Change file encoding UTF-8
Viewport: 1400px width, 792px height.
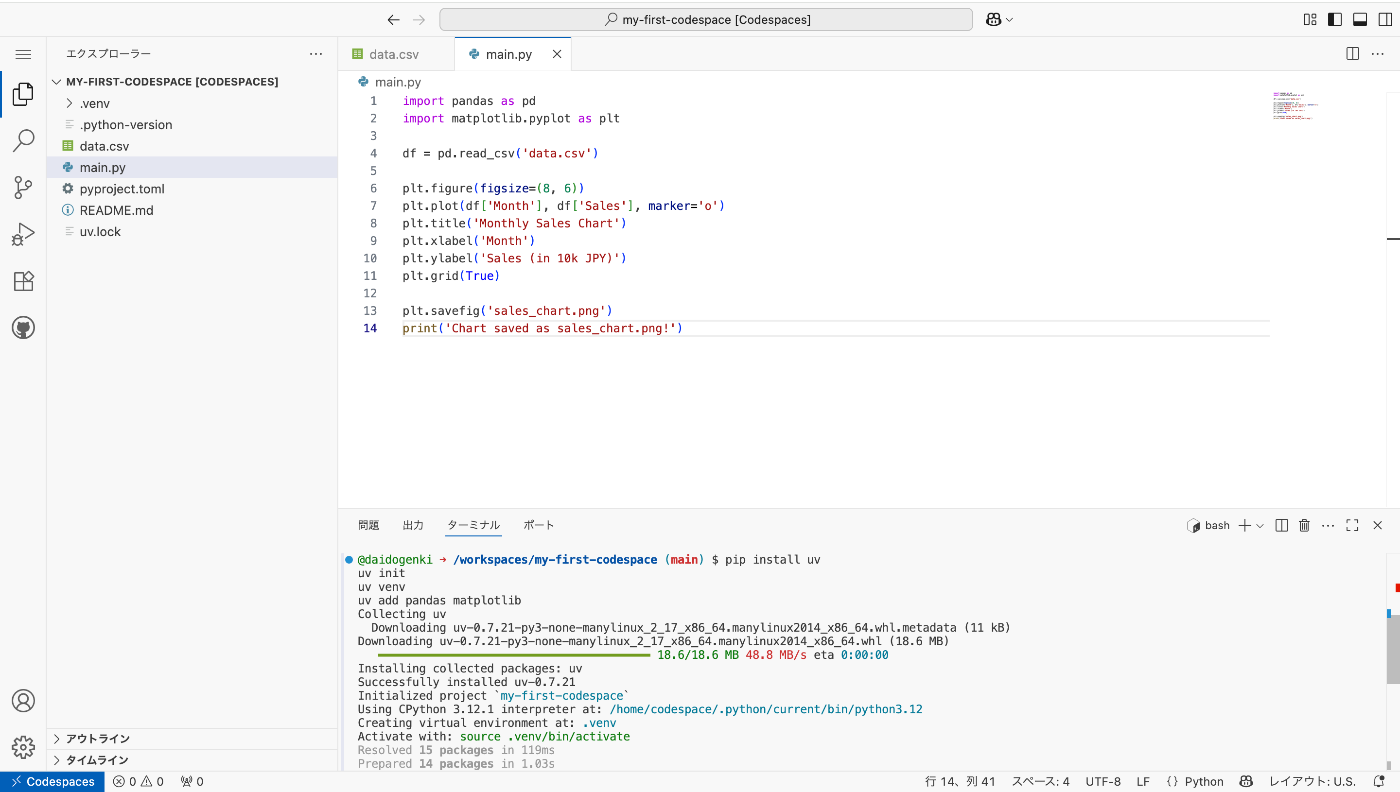[1103, 782]
